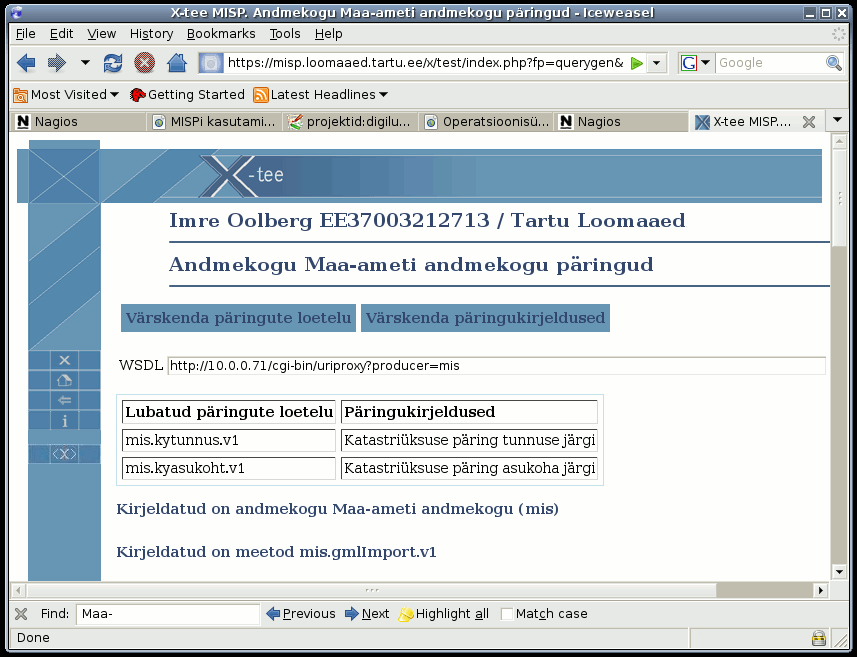Image resolution: width=857 pixels, height=657 pixels.
Task: Click the left arrow icon in the X-tee sidebar
Action: pos(64,400)
